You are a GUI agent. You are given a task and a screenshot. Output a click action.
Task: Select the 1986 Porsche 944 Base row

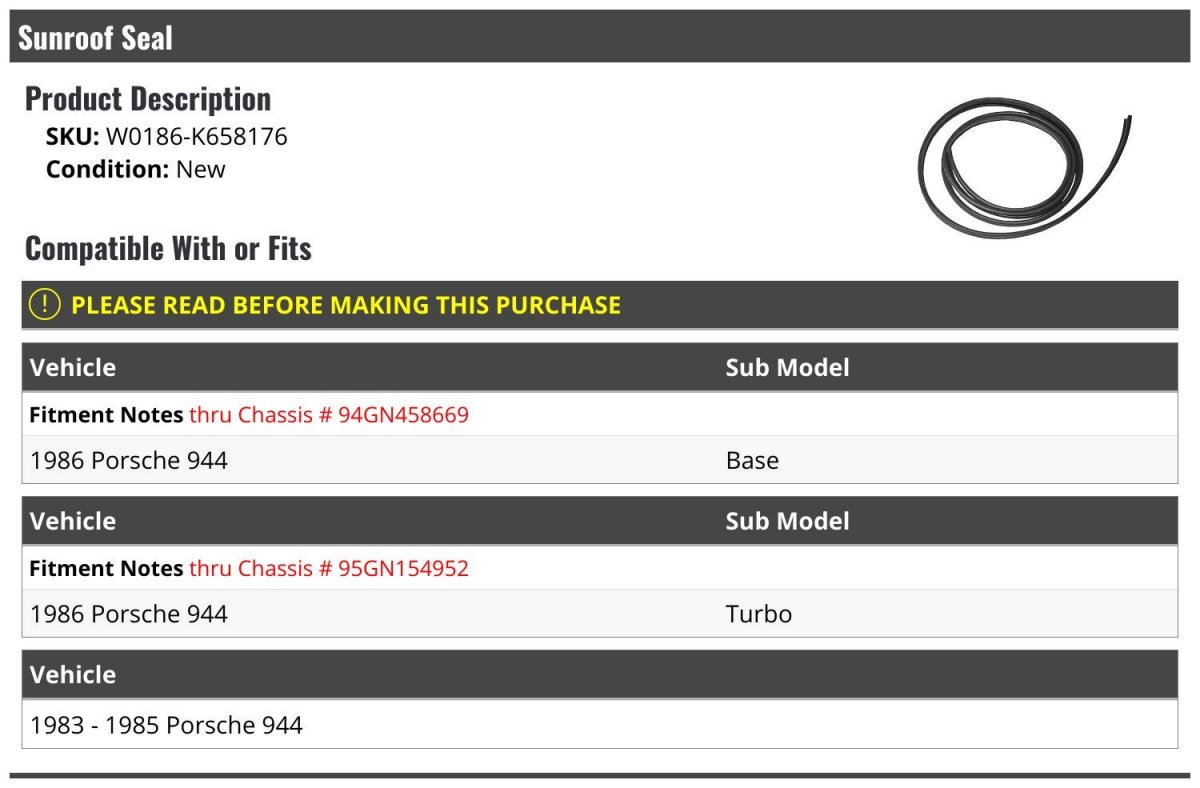pos(600,460)
